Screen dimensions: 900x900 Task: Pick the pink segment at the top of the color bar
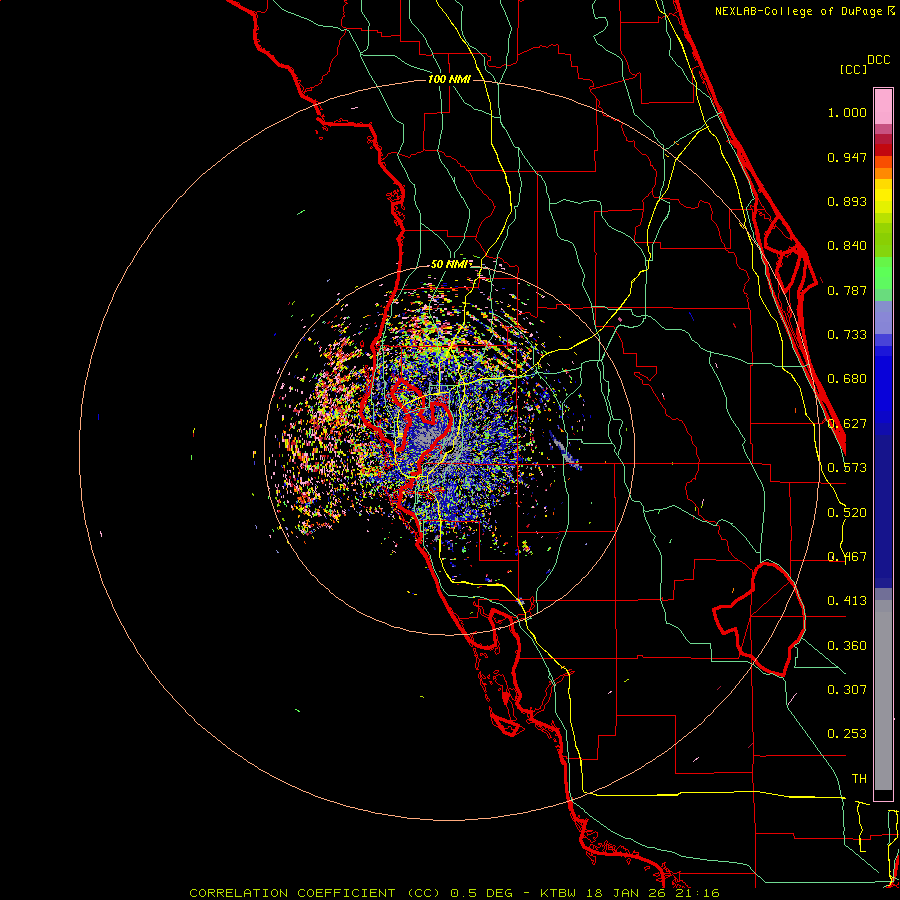coord(883,106)
